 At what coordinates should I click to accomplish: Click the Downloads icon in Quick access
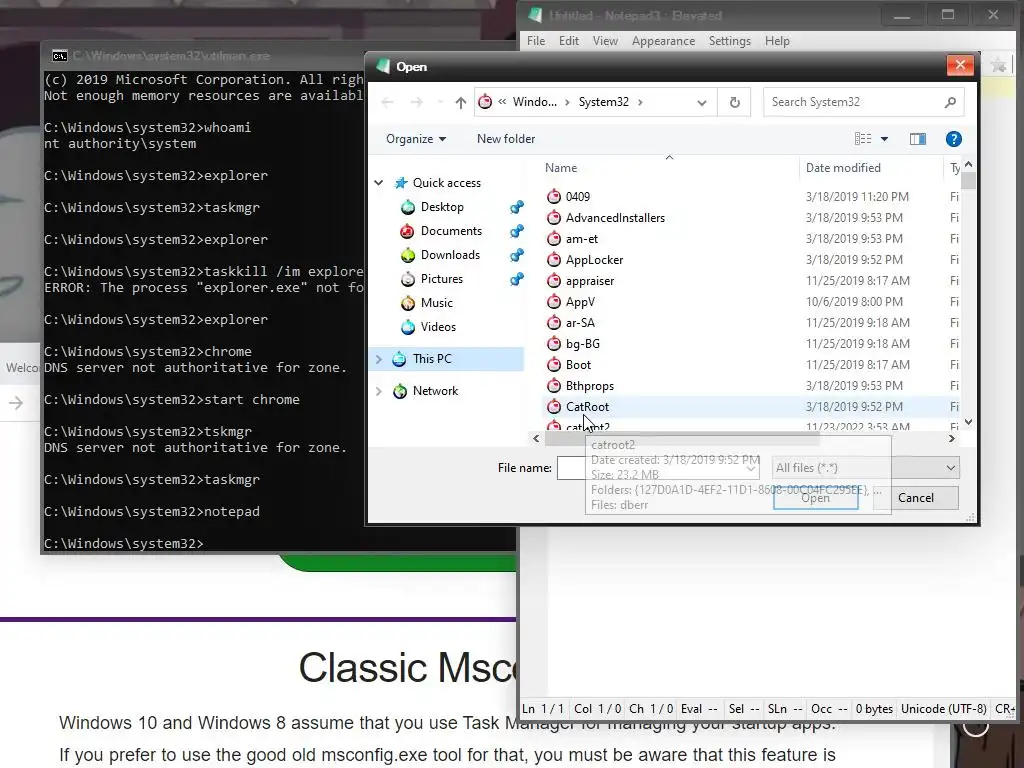click(408, 255)
